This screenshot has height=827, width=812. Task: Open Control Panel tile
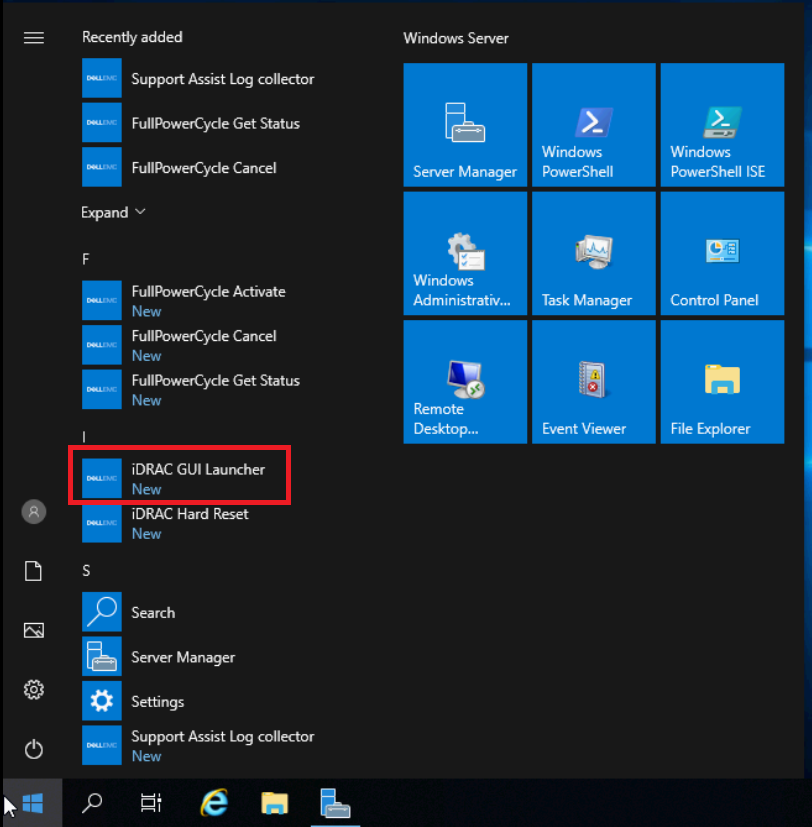pyautogui.click(x=722, y=253)
